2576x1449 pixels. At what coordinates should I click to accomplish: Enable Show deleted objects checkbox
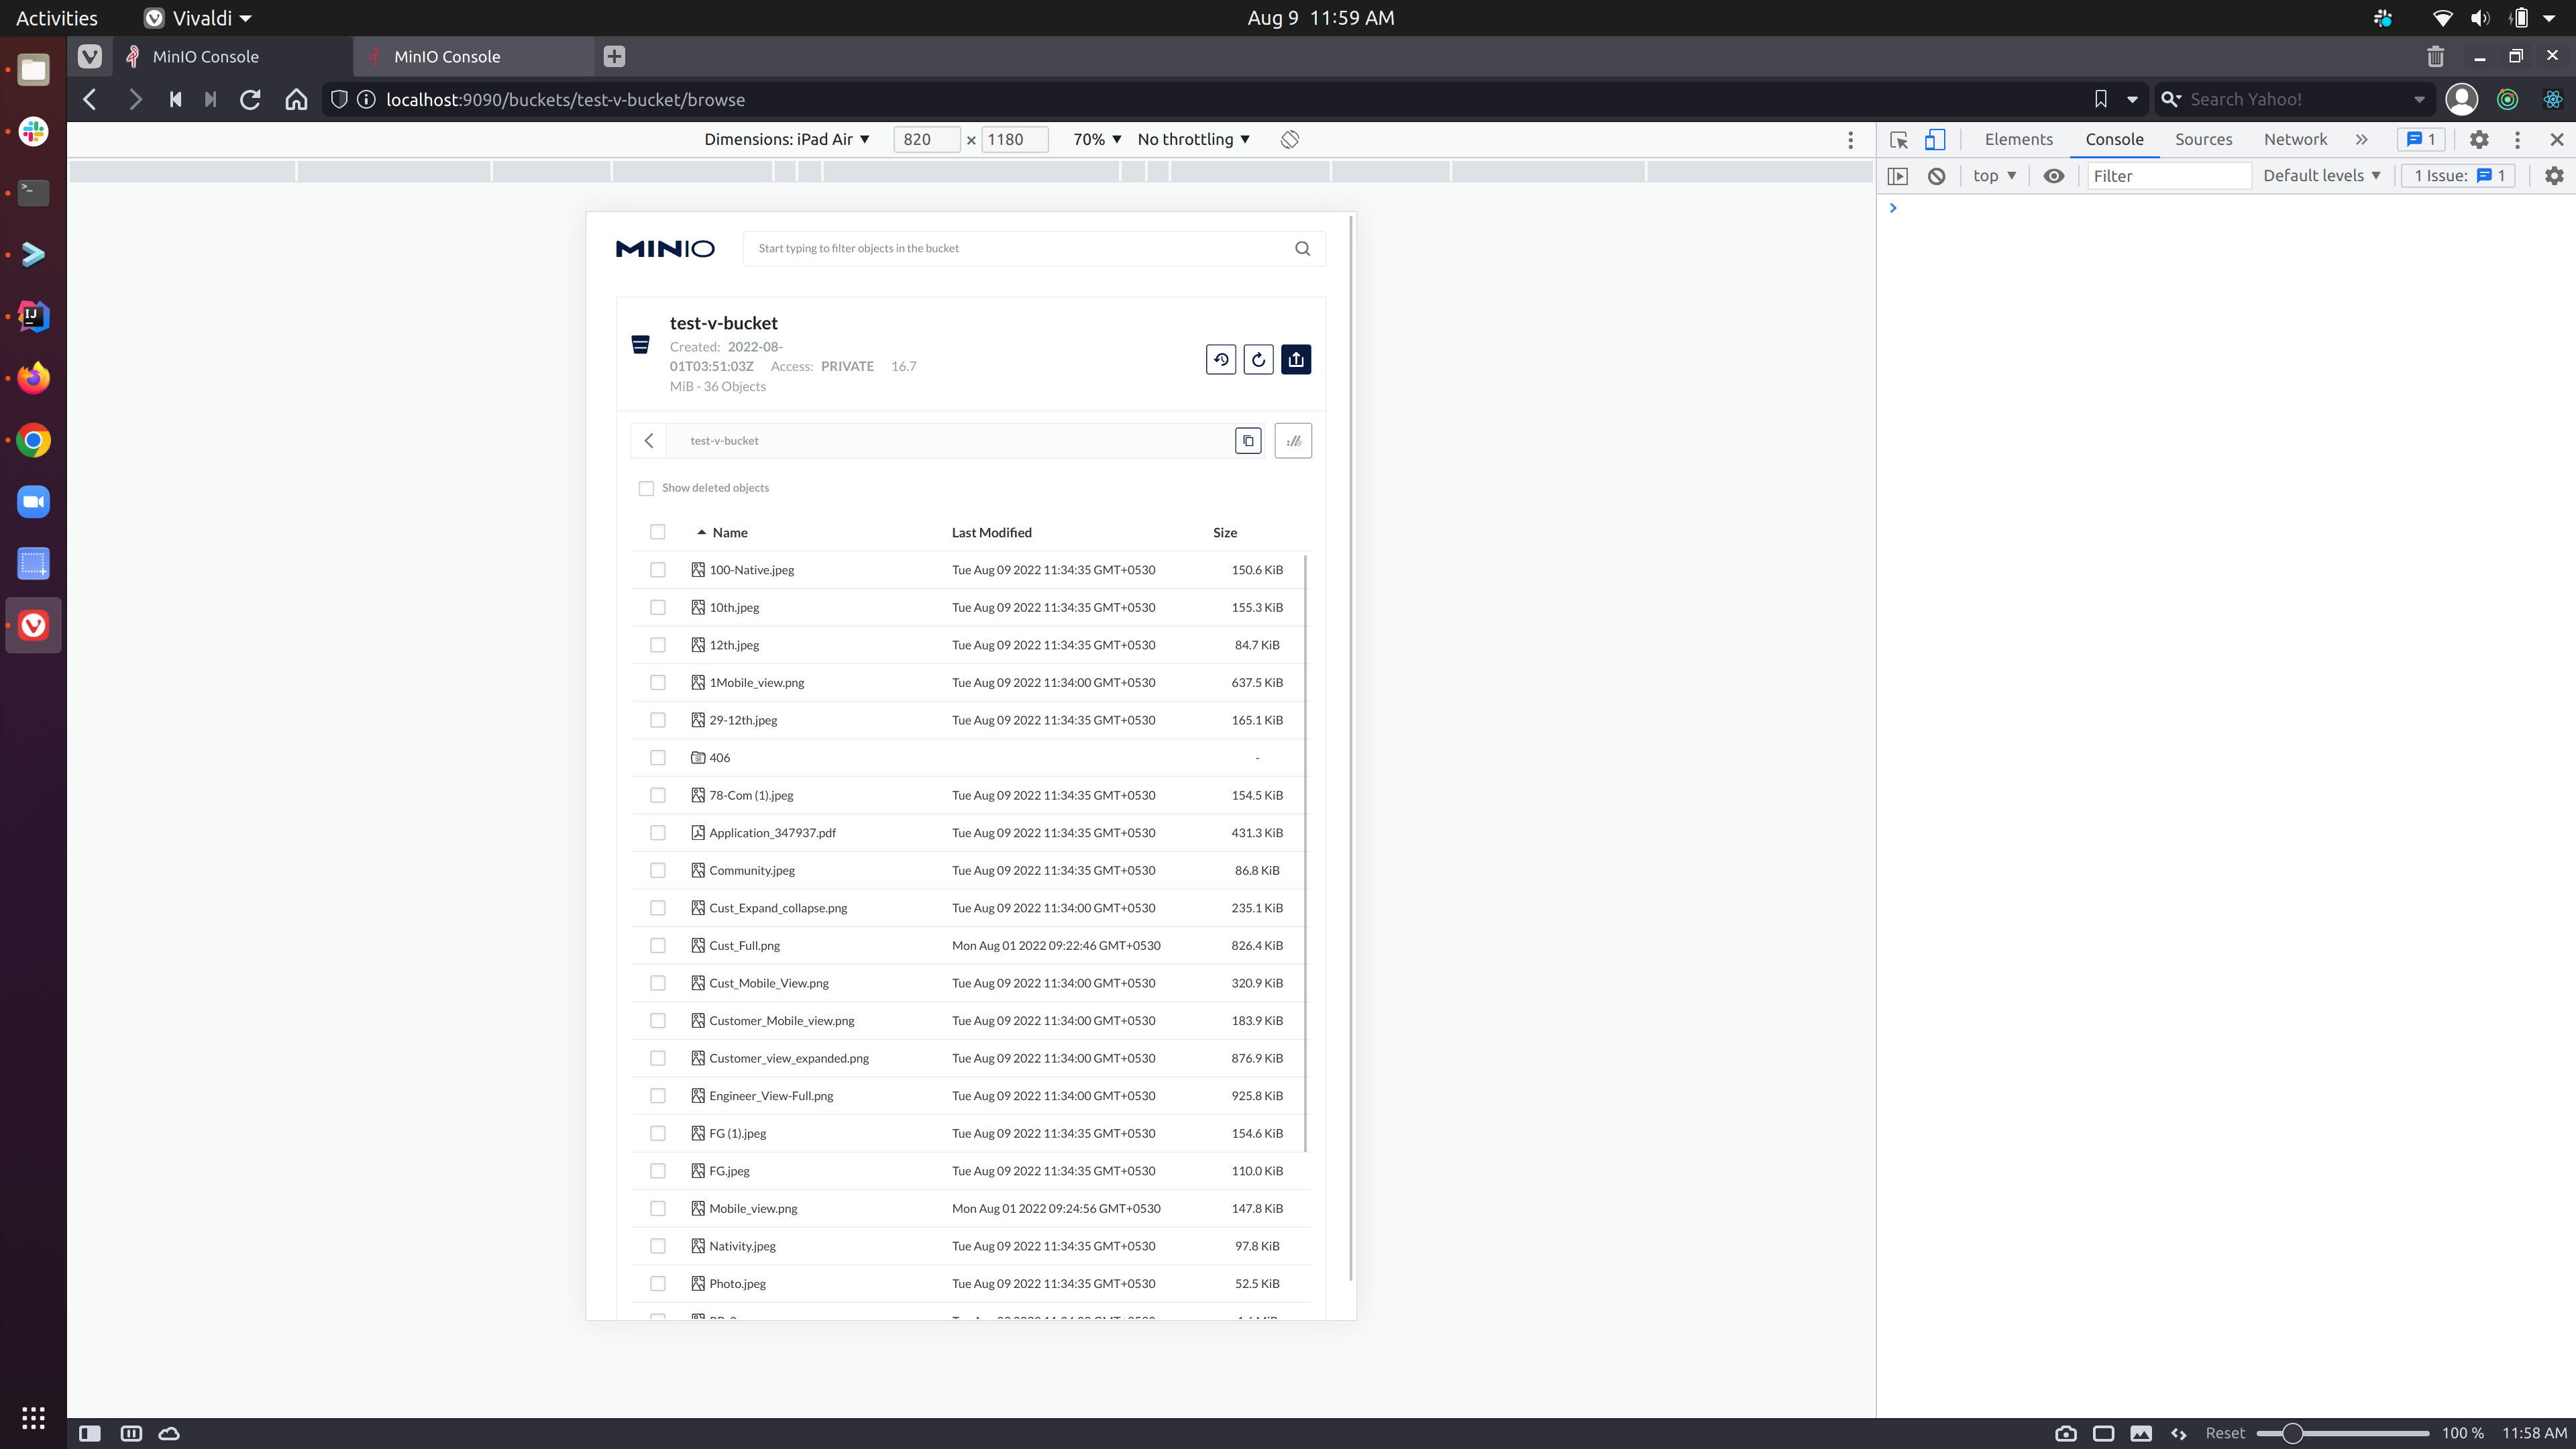(x=646, y=488)
